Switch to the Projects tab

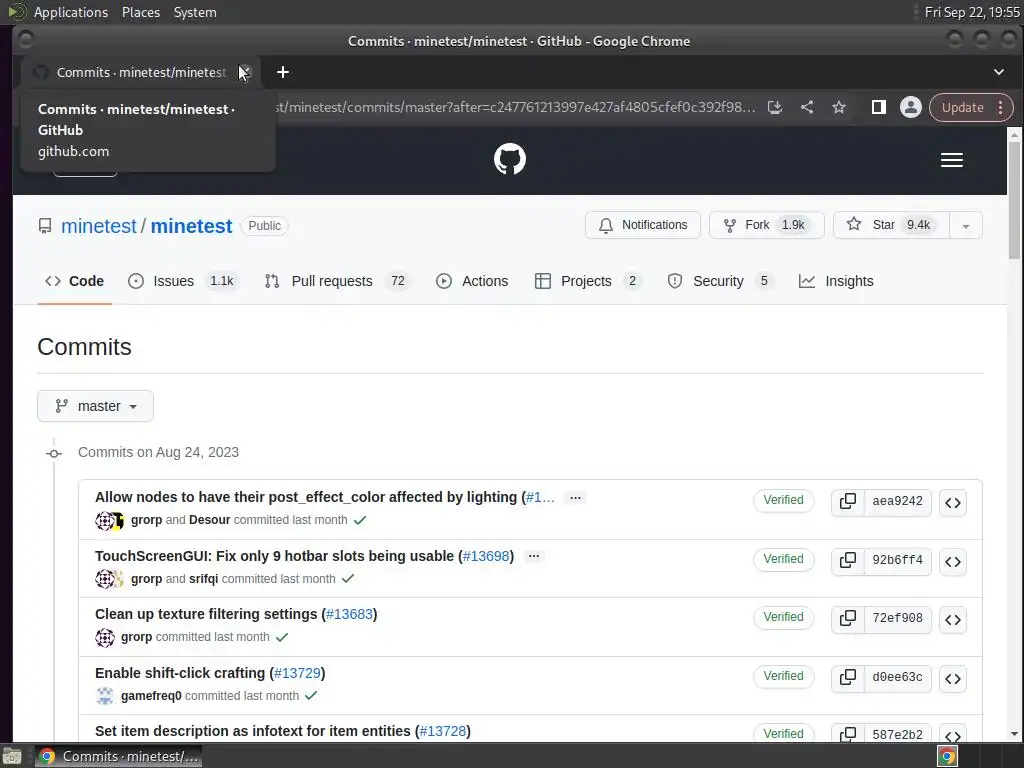pos(588,281)
